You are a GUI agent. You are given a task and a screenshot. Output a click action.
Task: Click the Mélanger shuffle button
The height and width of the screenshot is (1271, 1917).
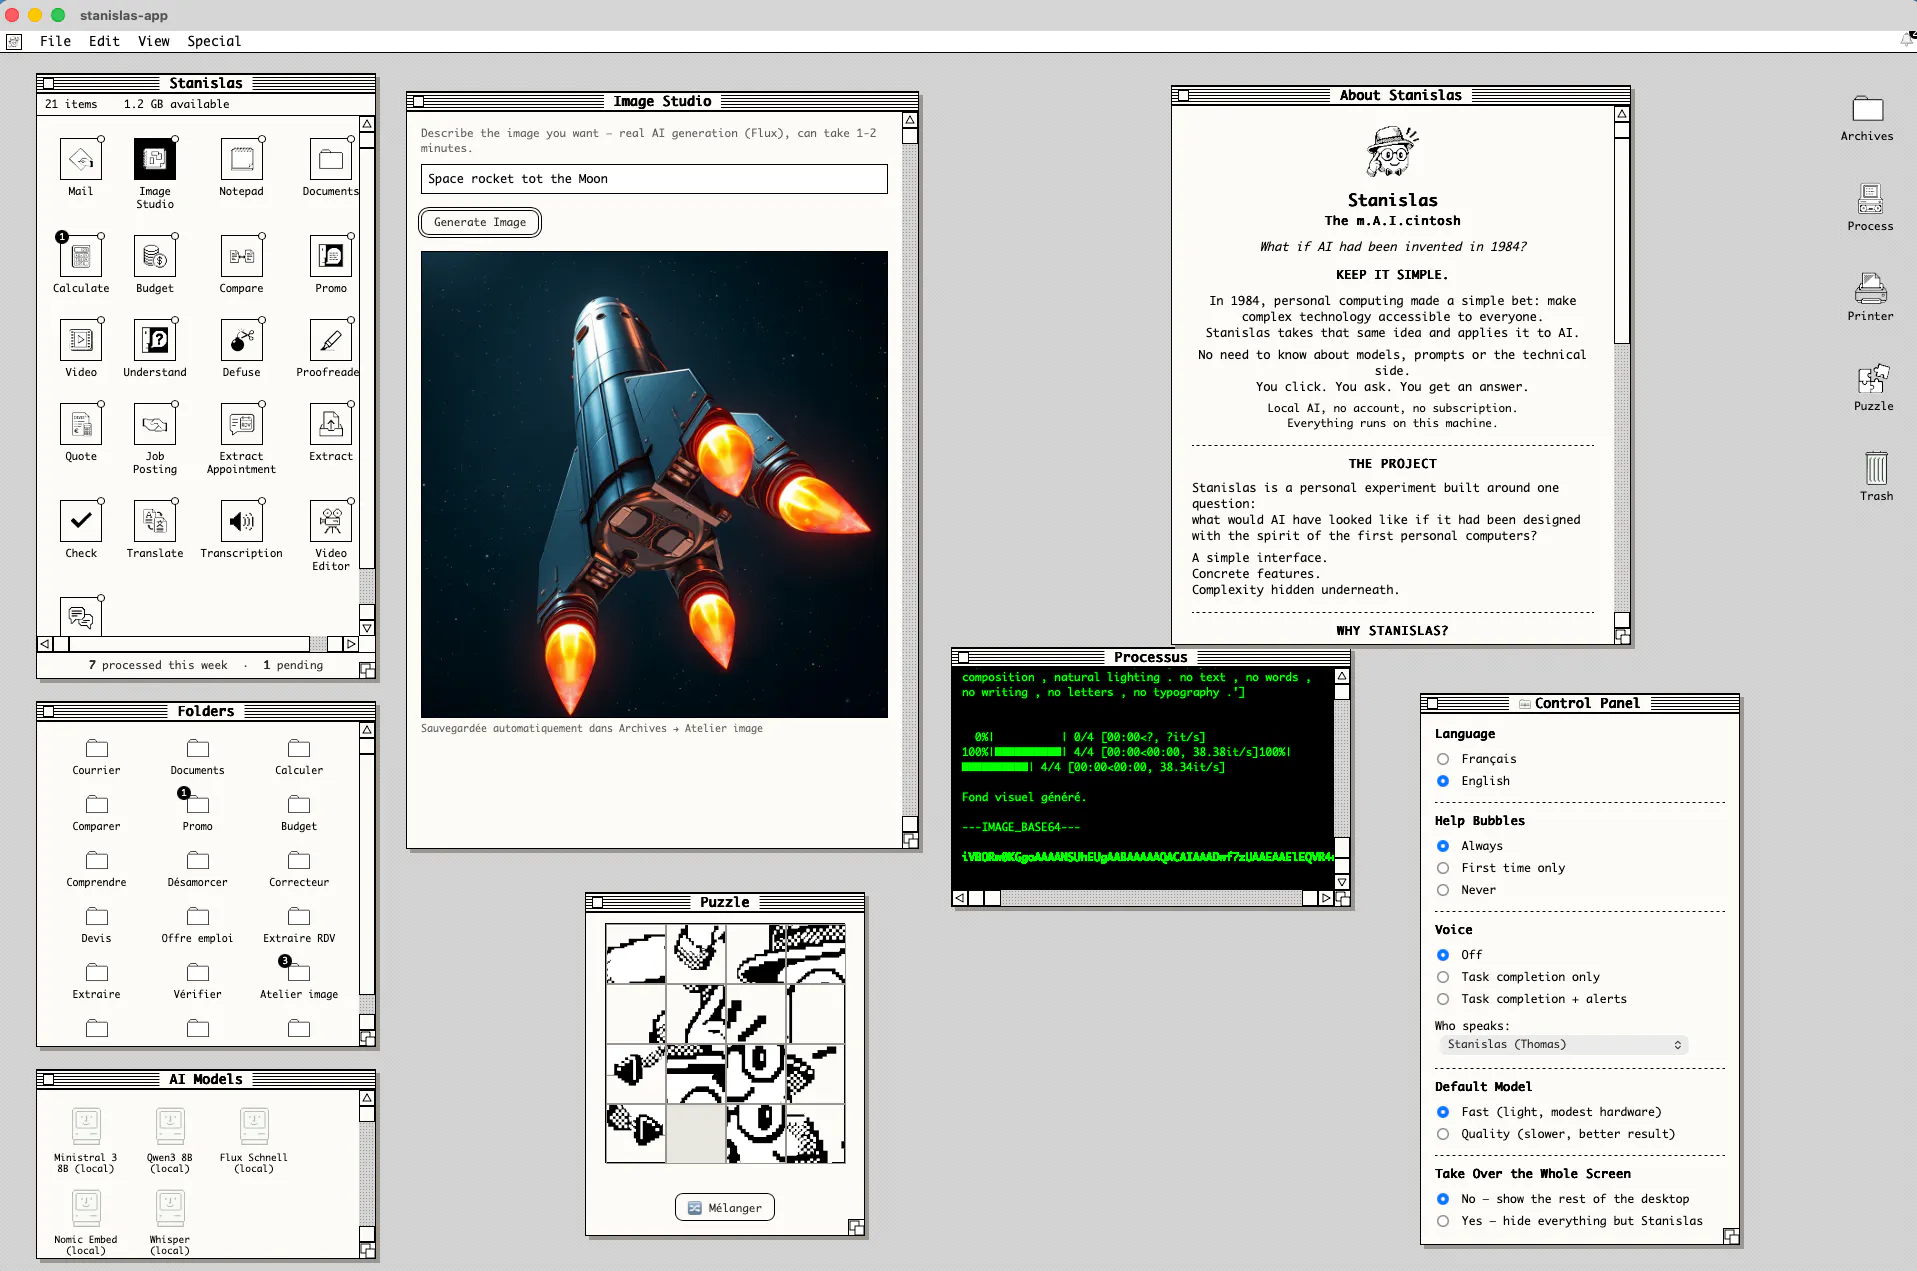tap(725, 1208)
